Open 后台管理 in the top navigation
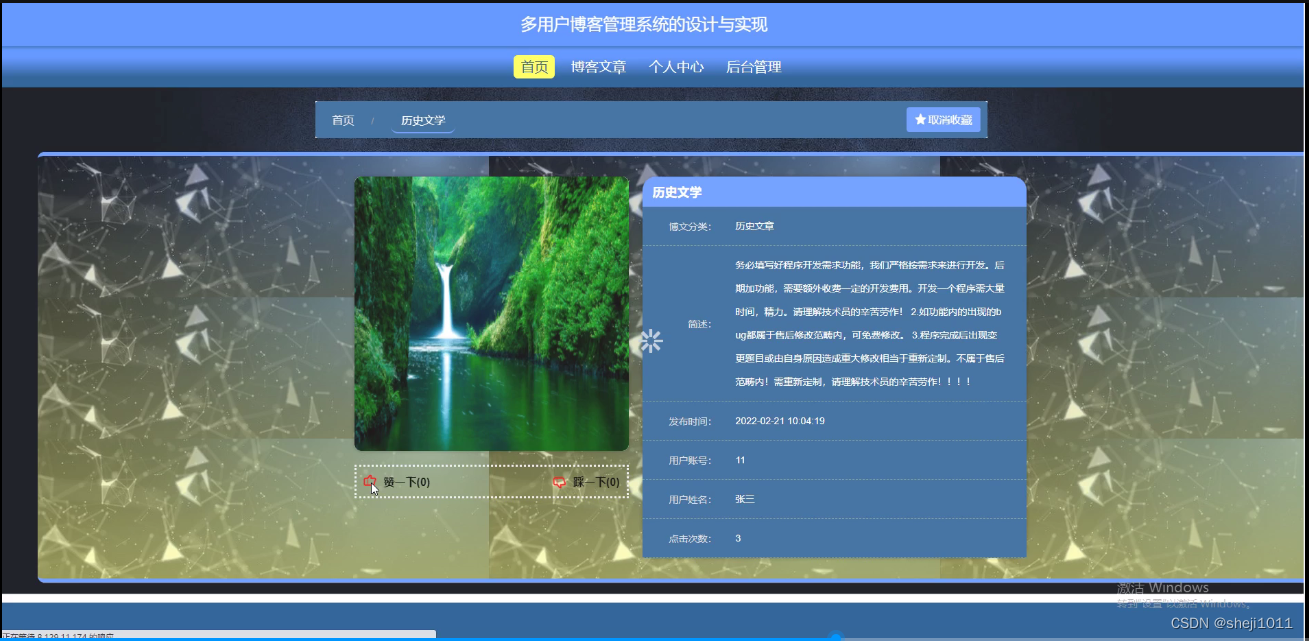The width and height of the screenshot is (1309, 641). click(754, 67)
